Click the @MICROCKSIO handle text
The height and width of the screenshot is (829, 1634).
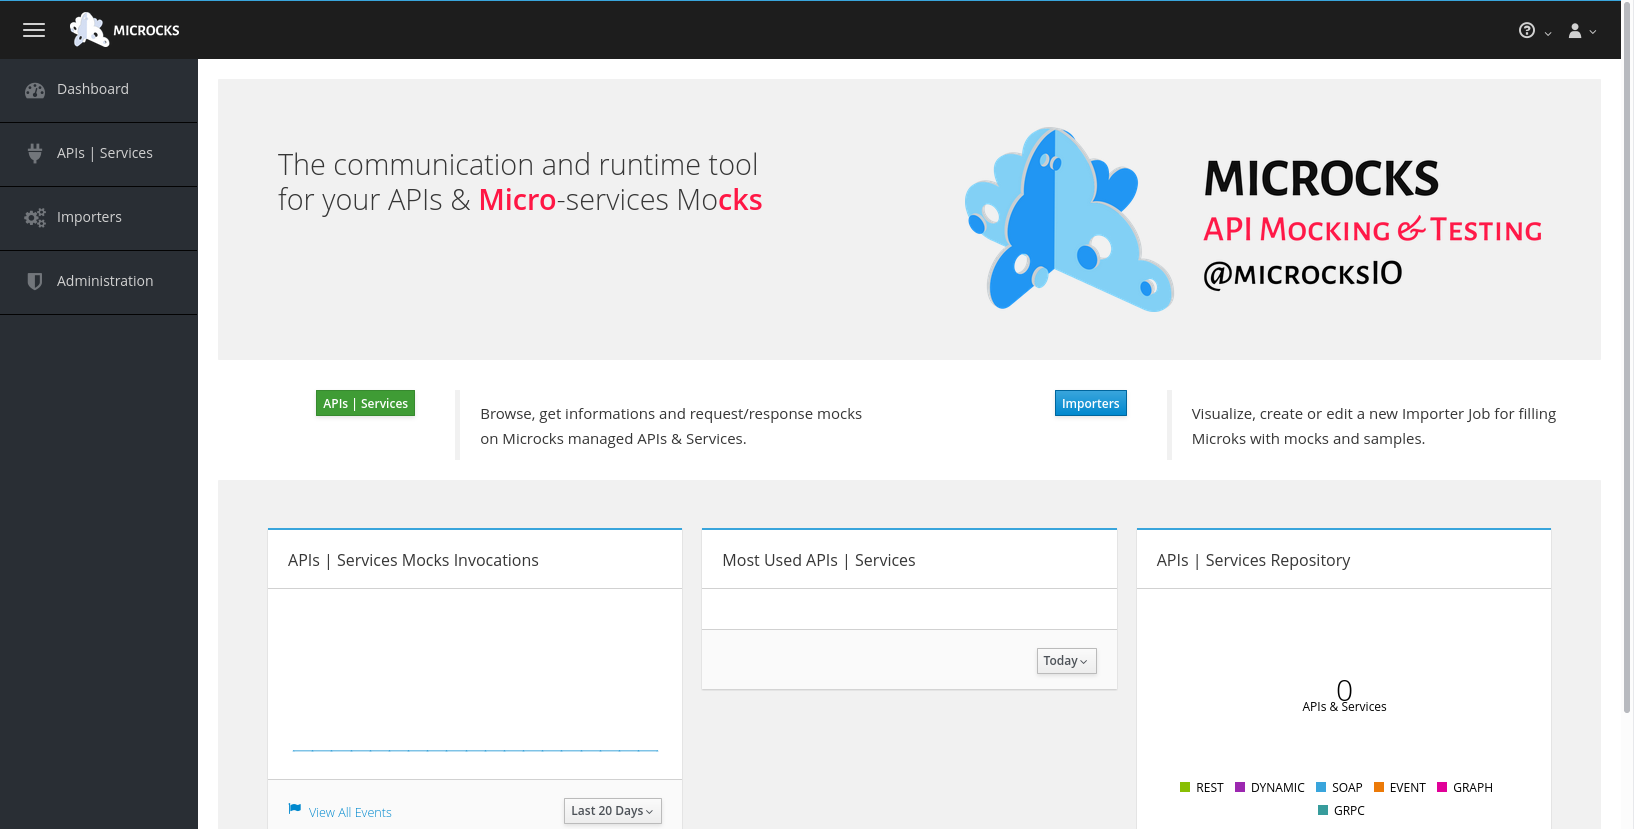click(1303, 273)
